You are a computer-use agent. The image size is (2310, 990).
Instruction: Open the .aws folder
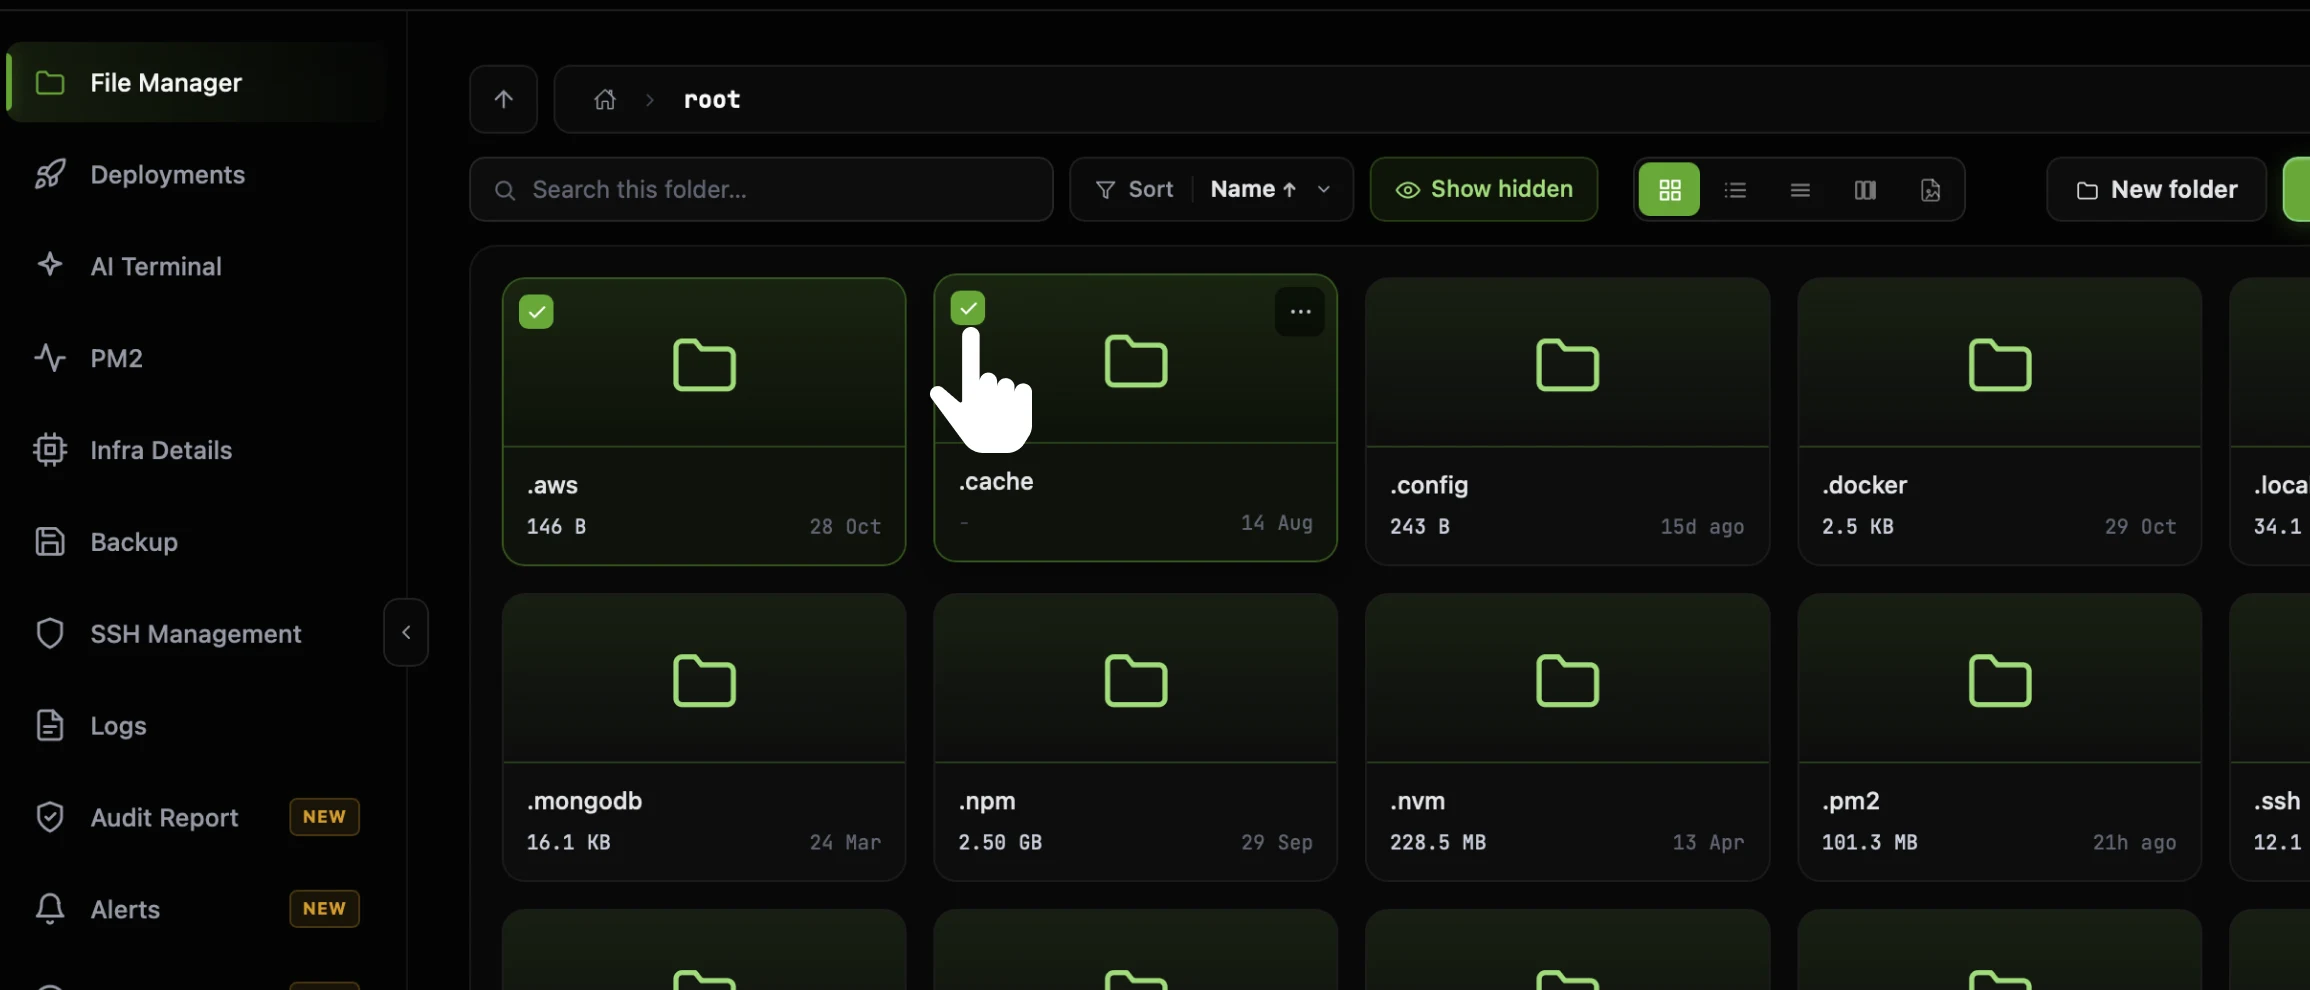pos(704,421)
